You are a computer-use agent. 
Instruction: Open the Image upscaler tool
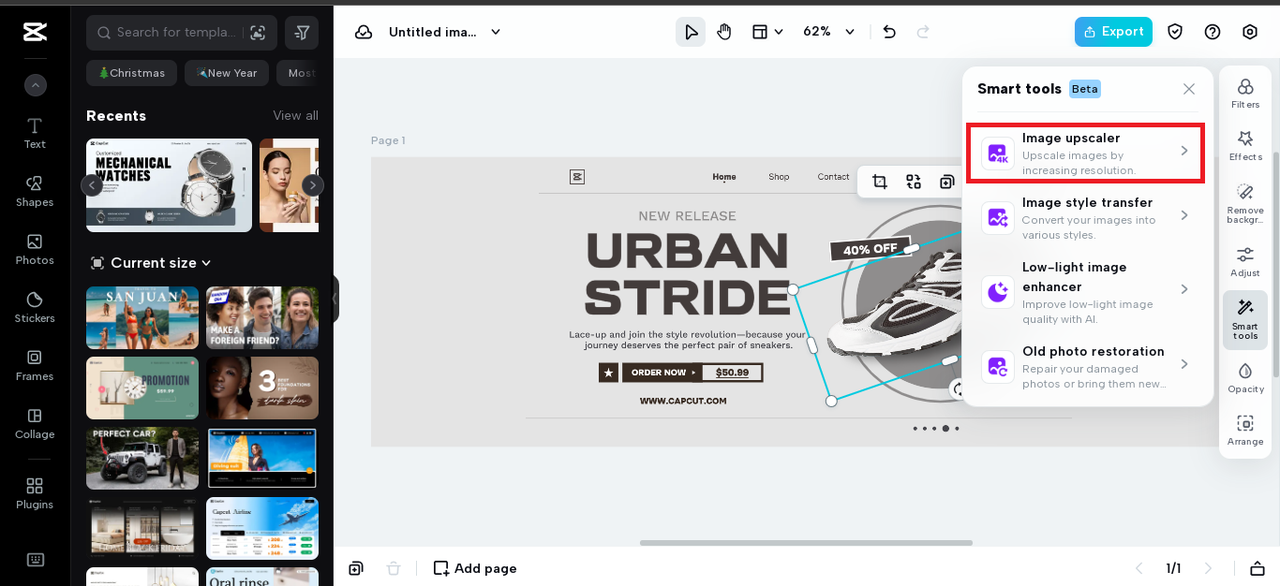pos(1086,153)
